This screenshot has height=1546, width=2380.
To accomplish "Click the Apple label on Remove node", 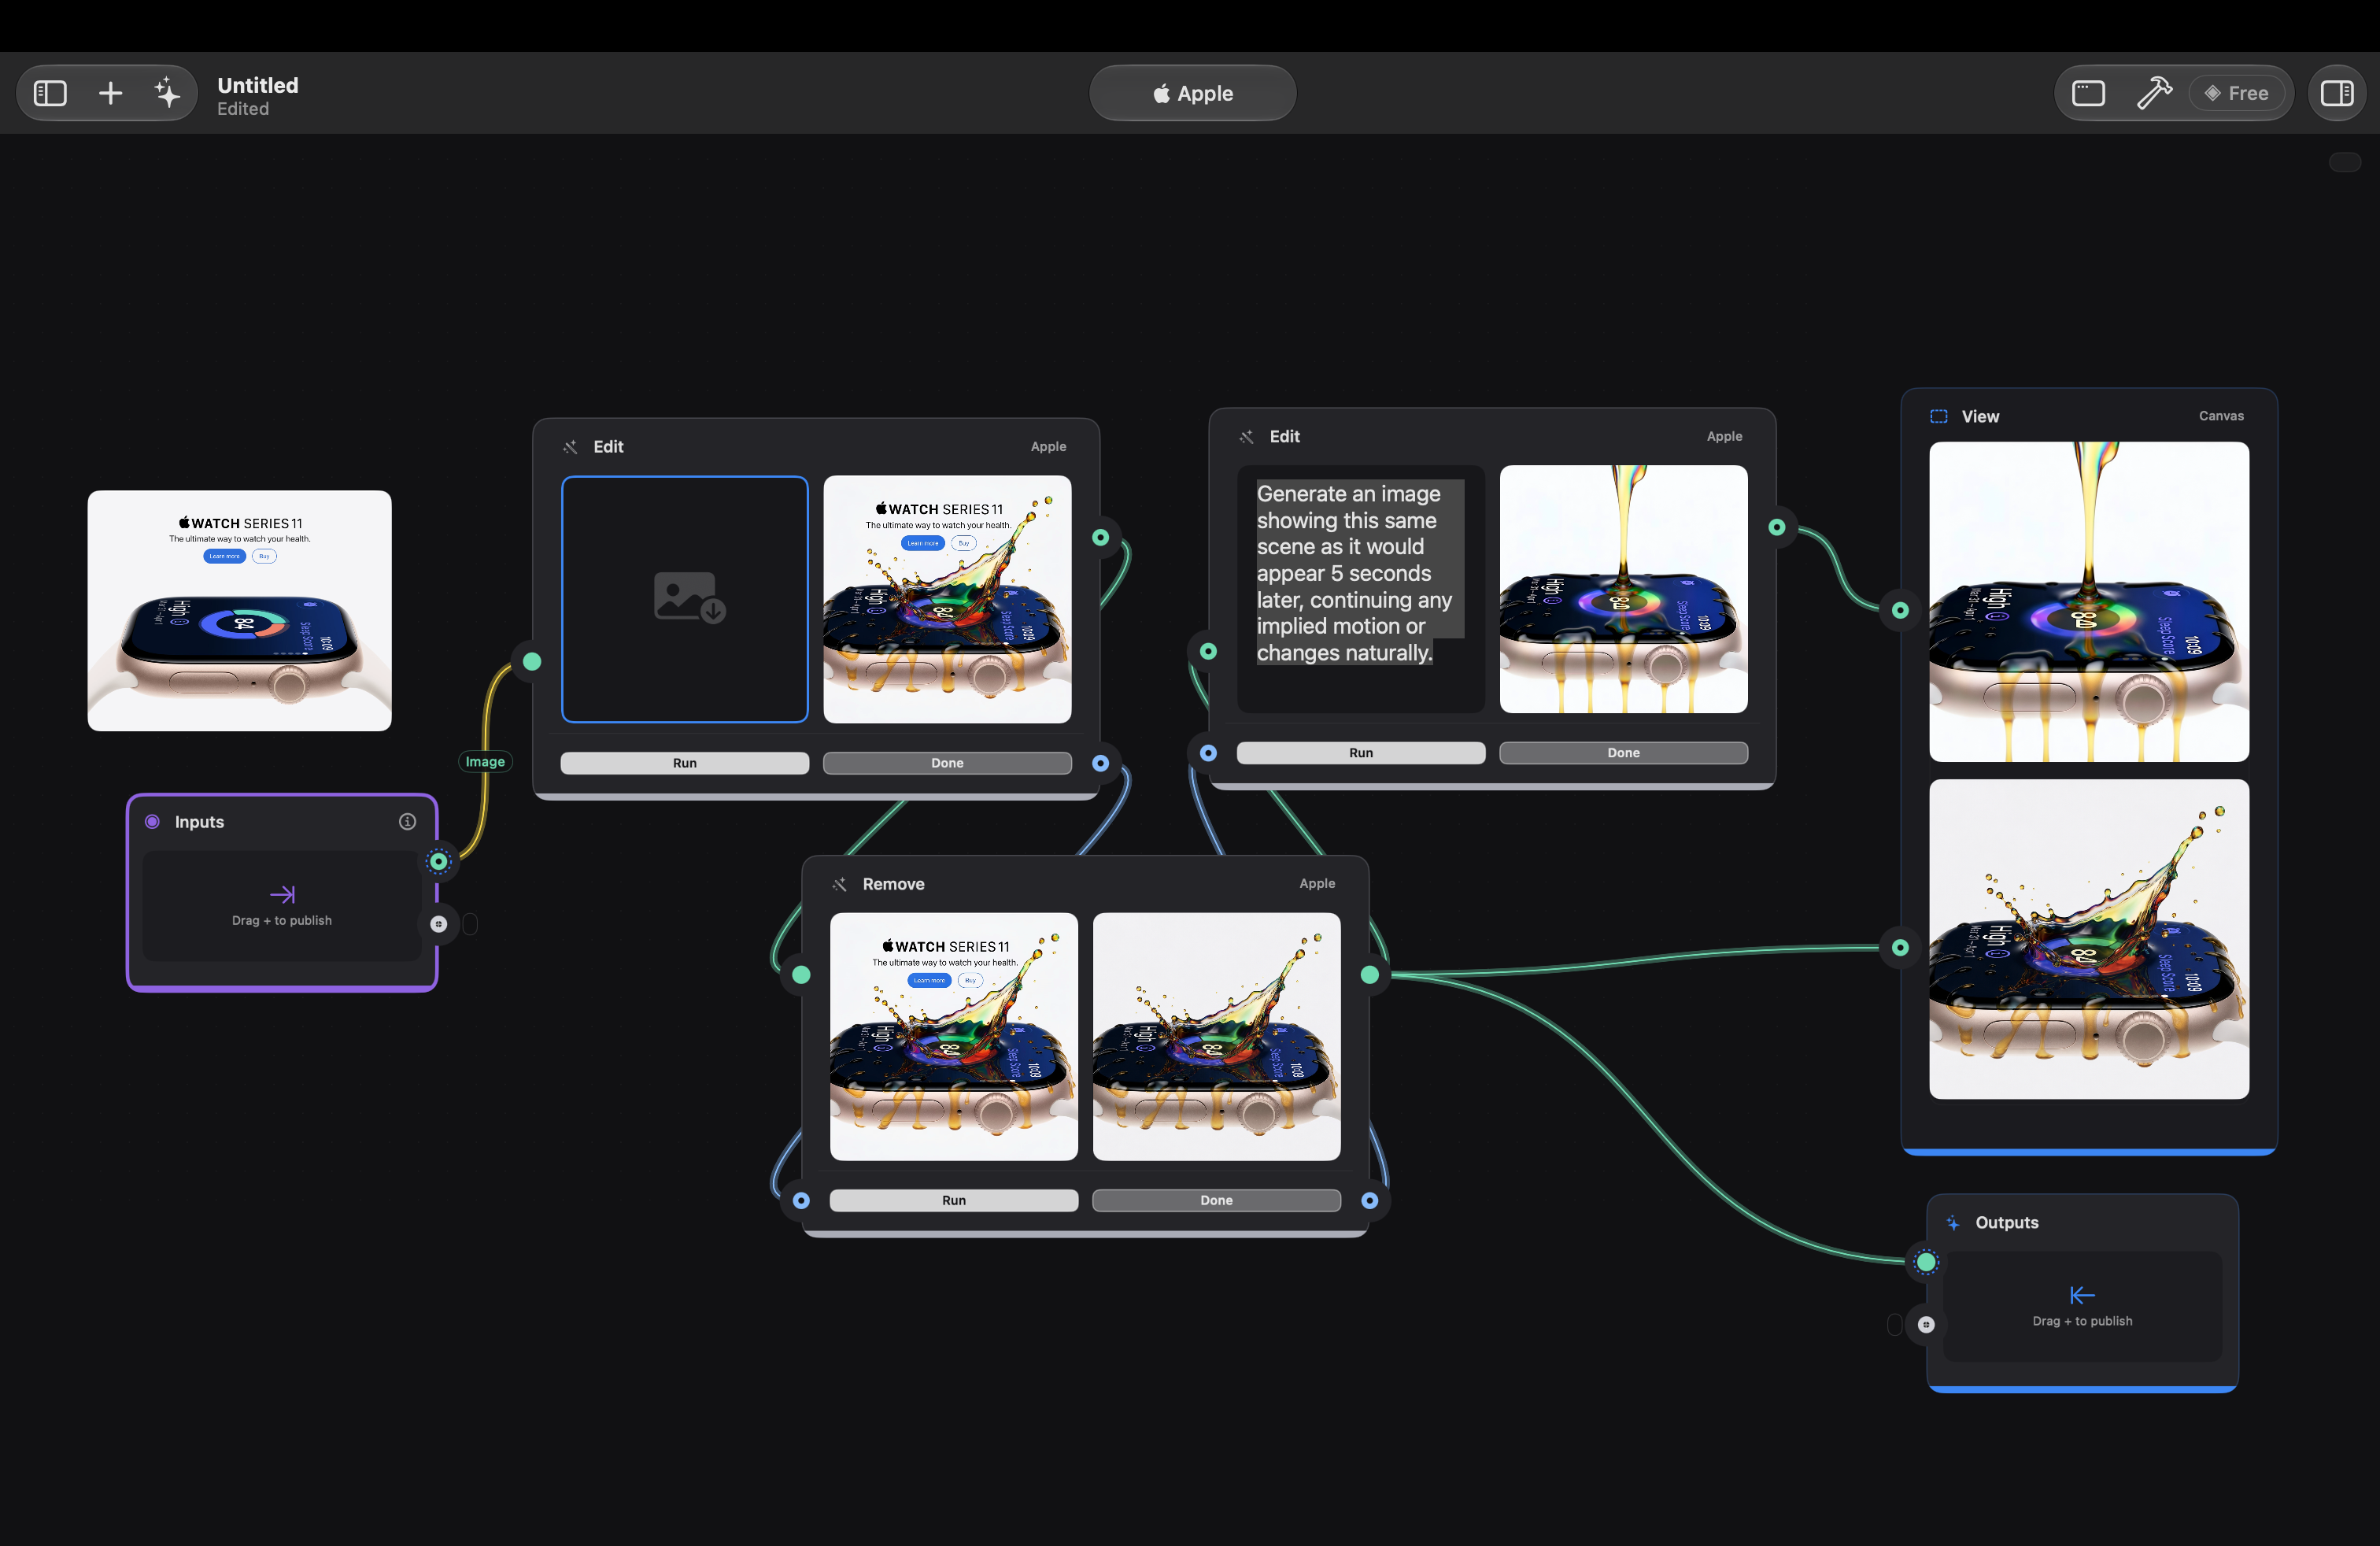I will click(x=1317, y=883).
